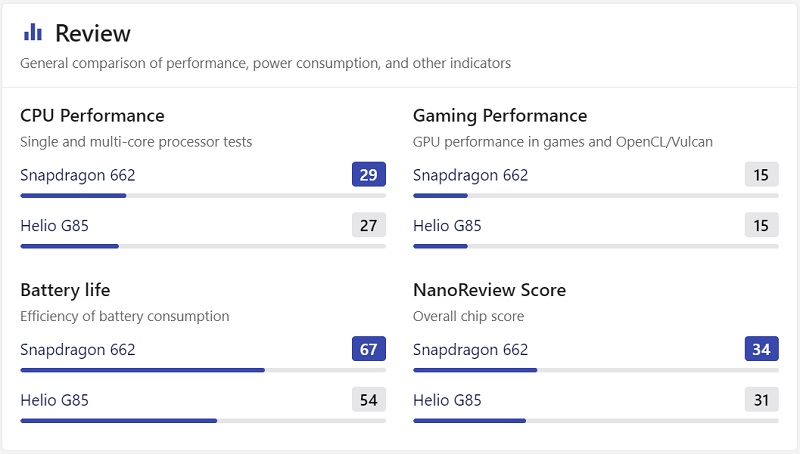Image resolution: width=800 pixels, height=454 pixels.
Task: Click the bar chart icon beside Review
Action: [33, 32]
